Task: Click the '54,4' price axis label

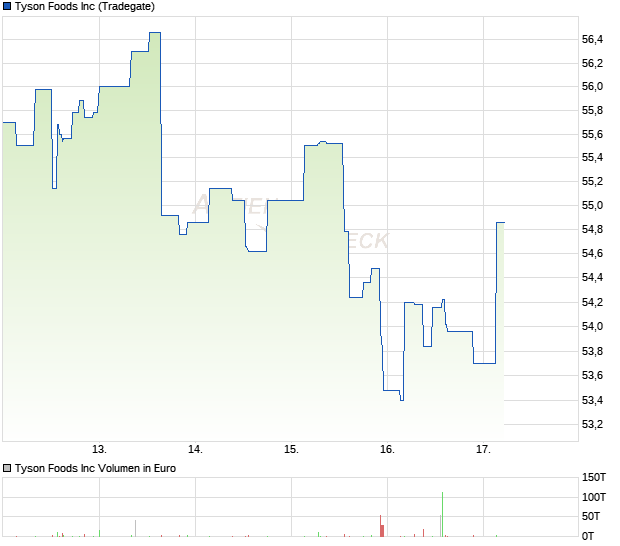Action: coord(592,277)
